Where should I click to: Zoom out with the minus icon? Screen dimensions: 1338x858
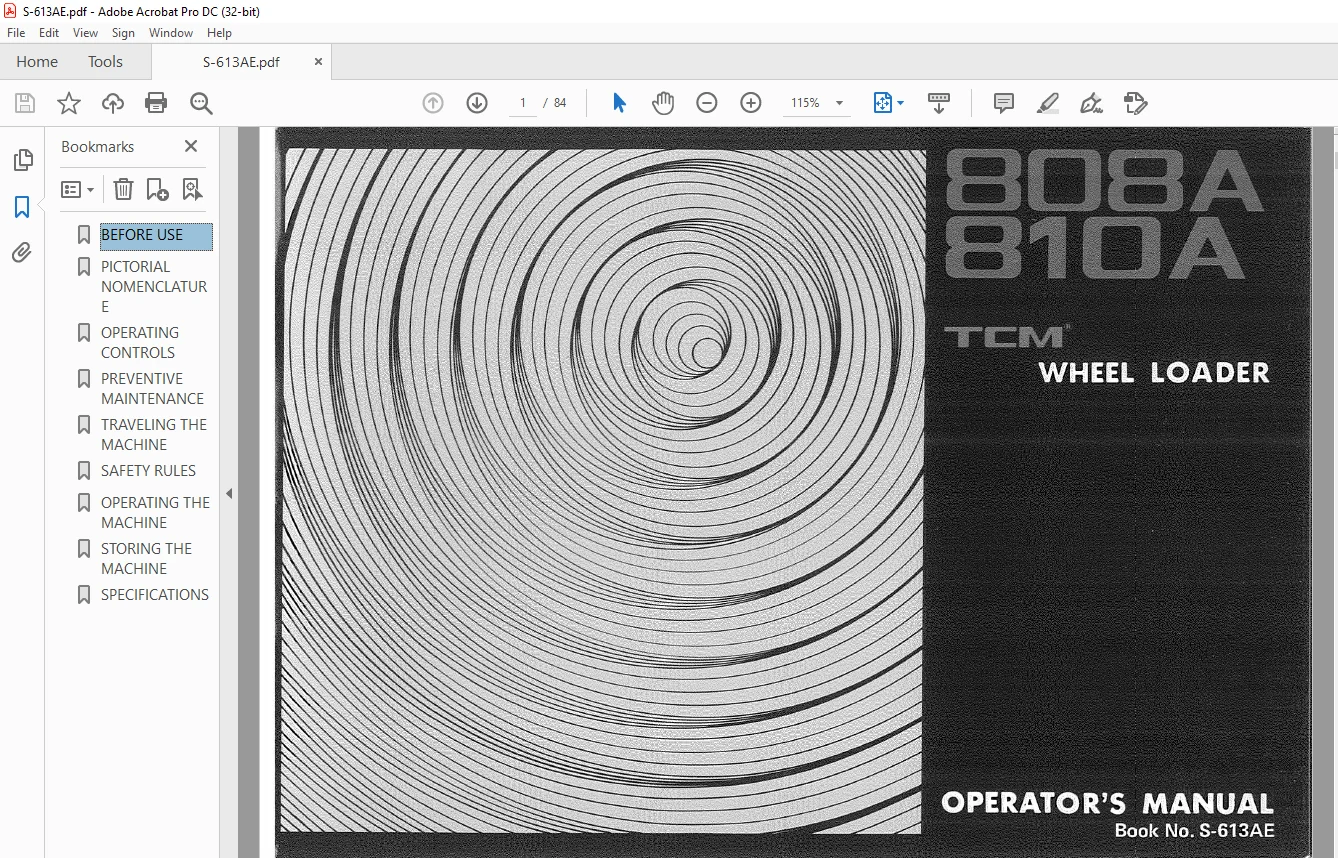coord(707,103)
